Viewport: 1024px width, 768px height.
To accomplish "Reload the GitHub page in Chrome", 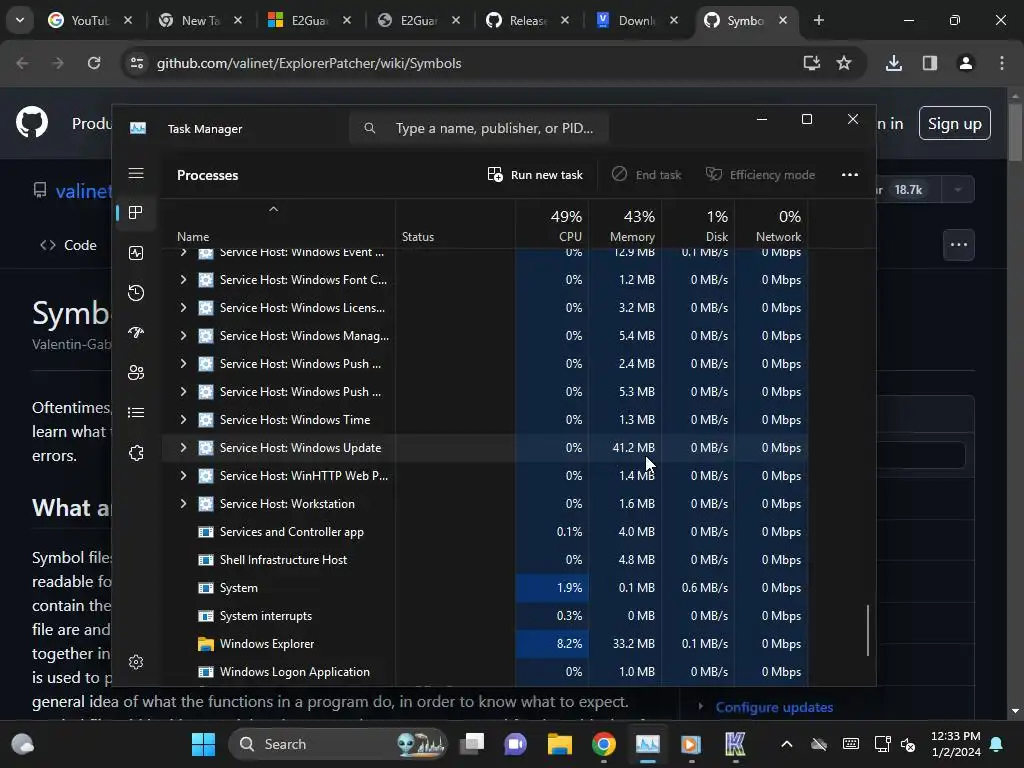I will pyautogui.click(x=94, y=63).
